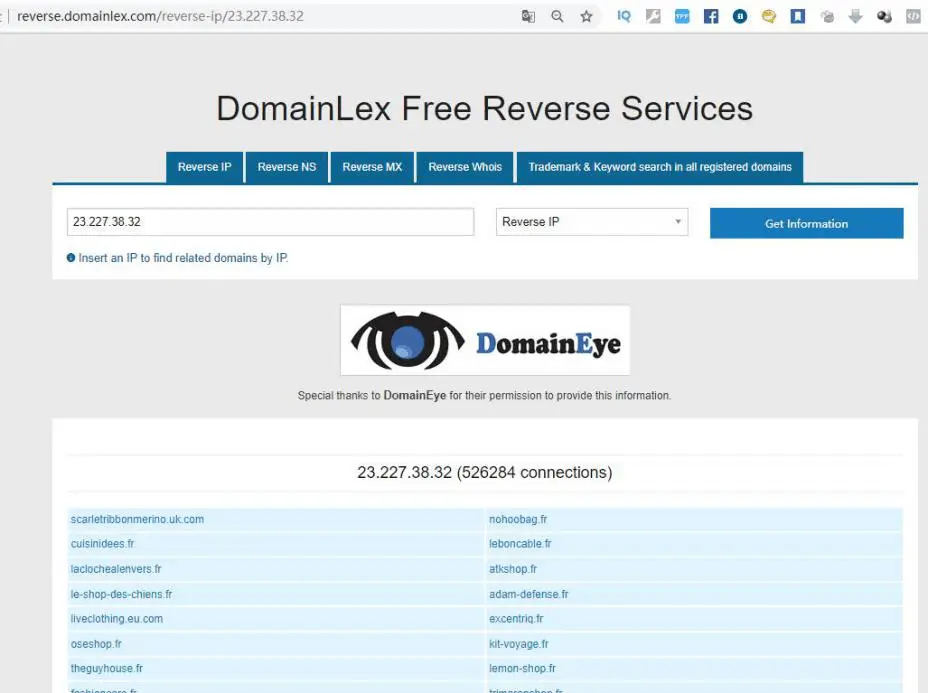928x693 pixels.
Task: Select the Reverse Whois tab
Action: [465, 167]
